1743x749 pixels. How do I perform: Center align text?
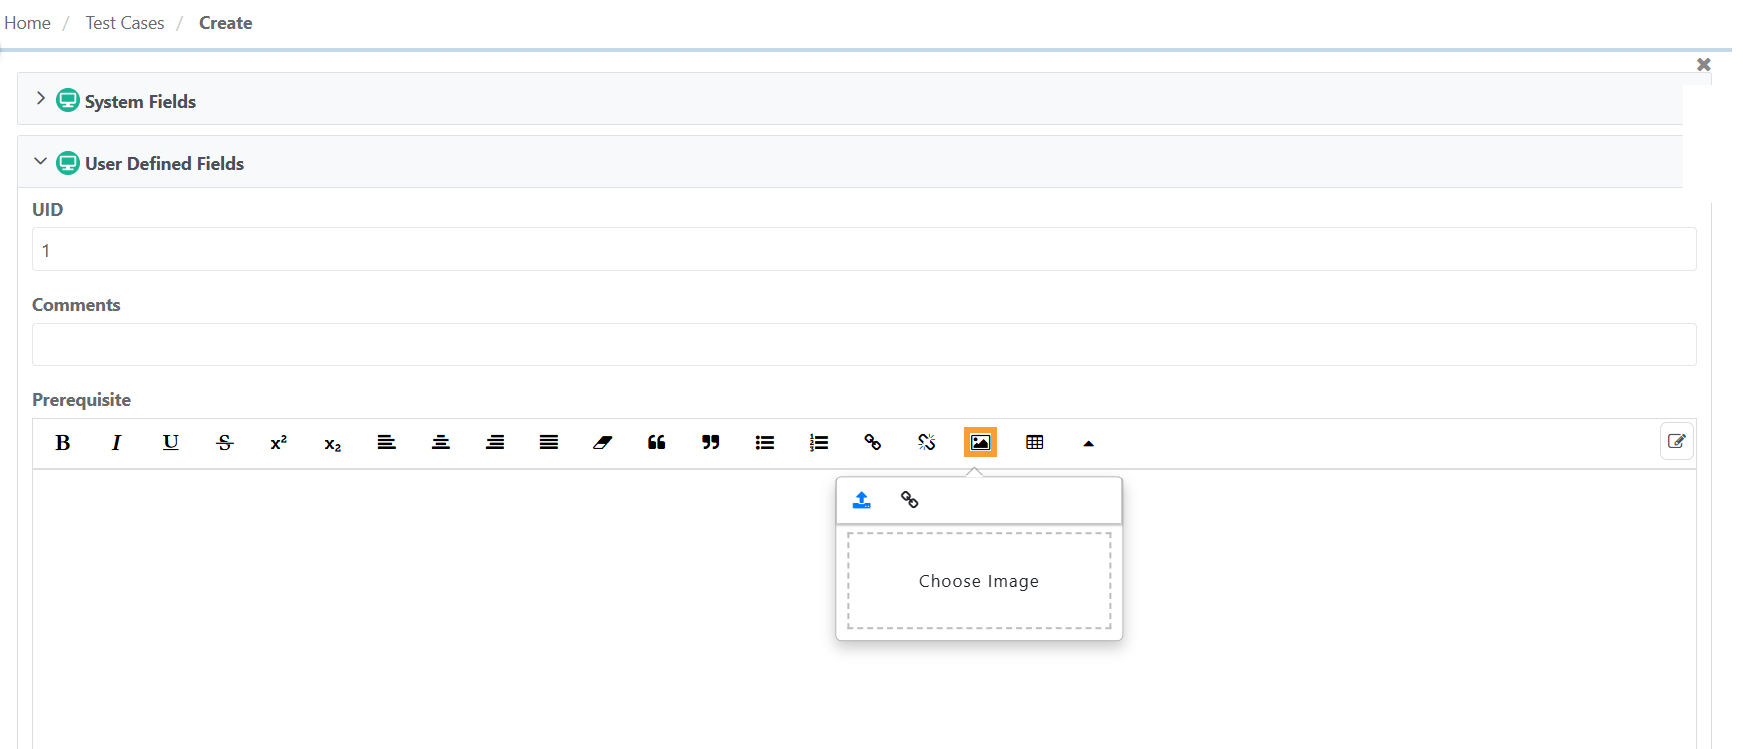(440, 442)
